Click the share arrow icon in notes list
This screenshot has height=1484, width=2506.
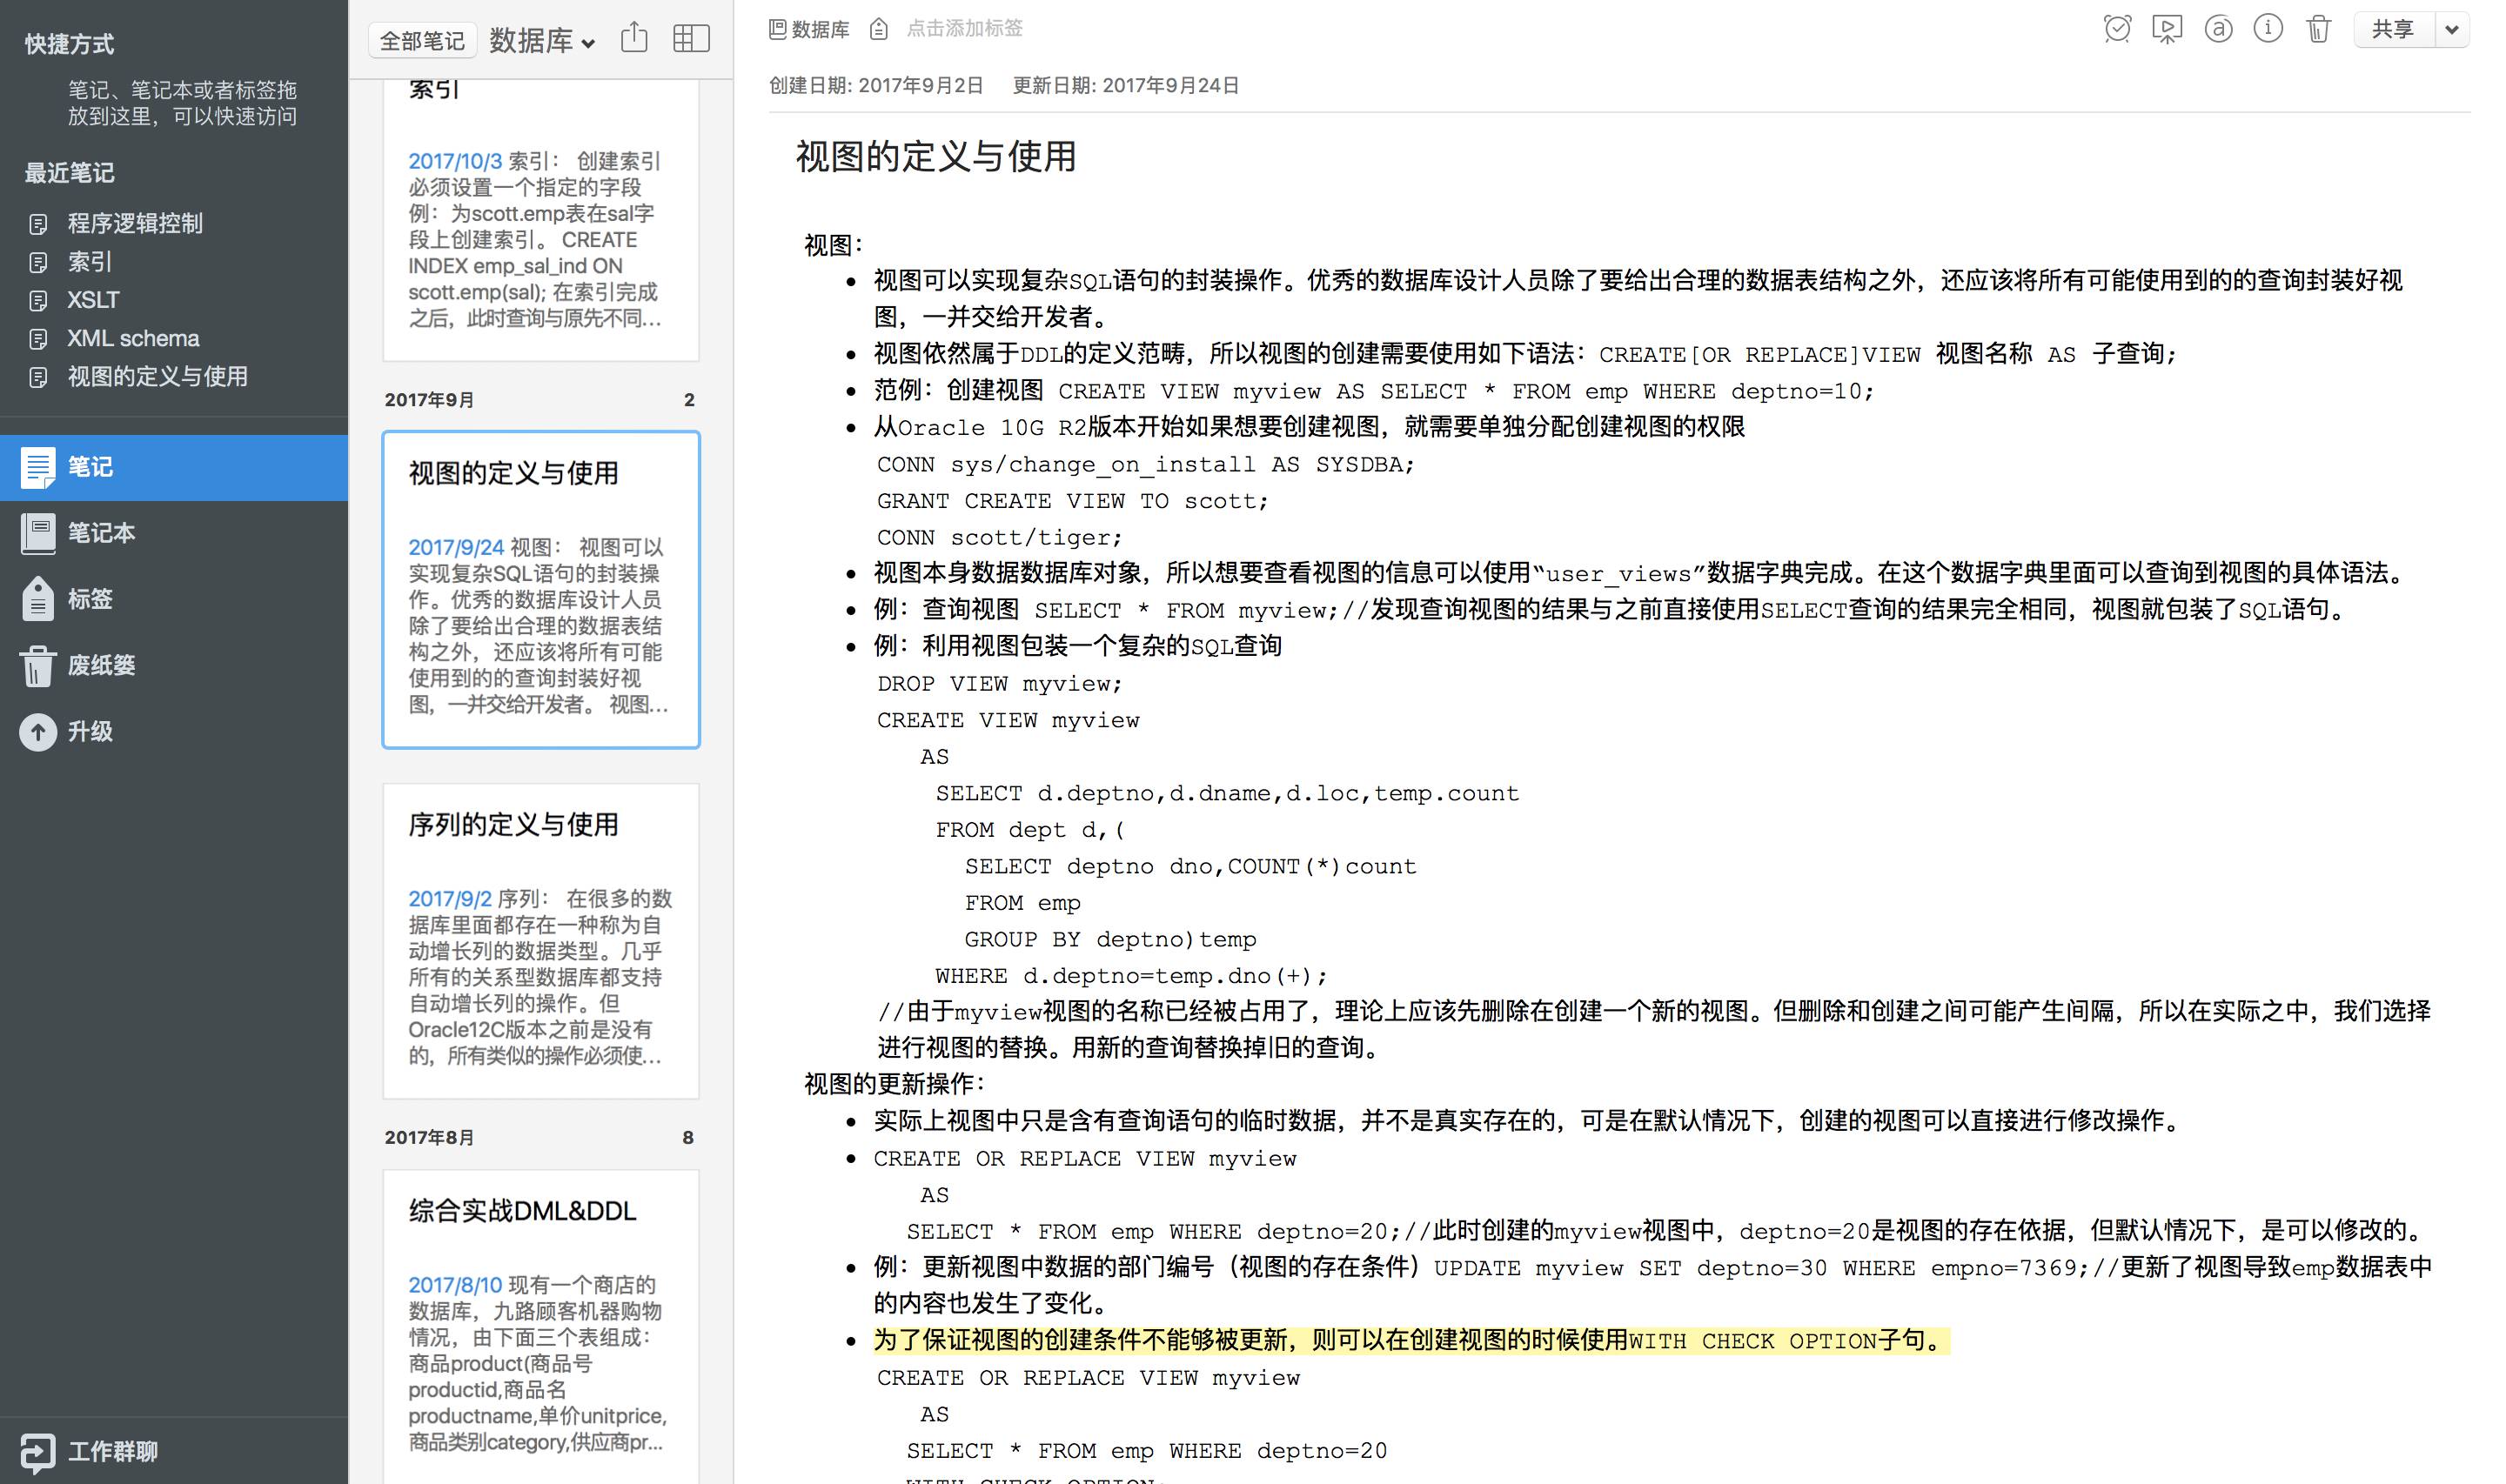634,39
